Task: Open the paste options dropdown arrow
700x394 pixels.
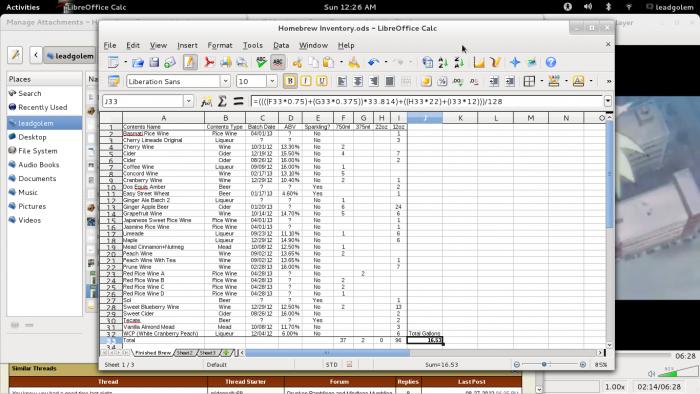Action: 342,62
